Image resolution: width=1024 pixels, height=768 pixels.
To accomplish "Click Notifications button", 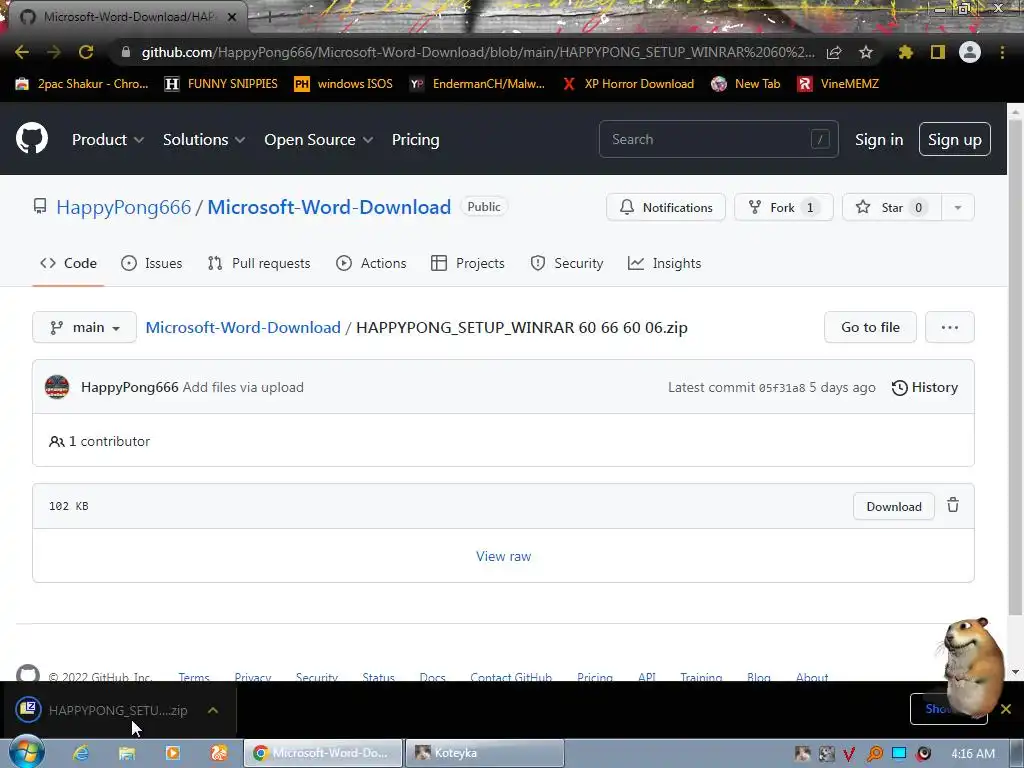I will point(665,208).
